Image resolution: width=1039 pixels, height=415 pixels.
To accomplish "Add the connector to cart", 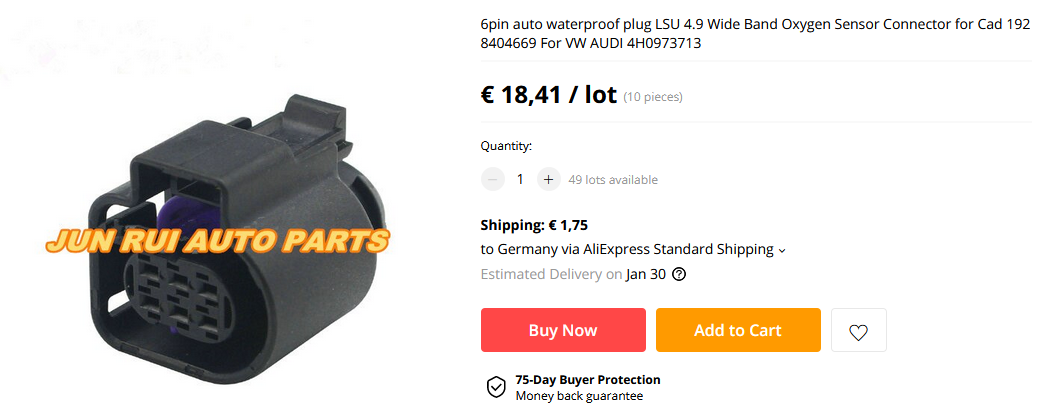I will click(x=738, y=330).
